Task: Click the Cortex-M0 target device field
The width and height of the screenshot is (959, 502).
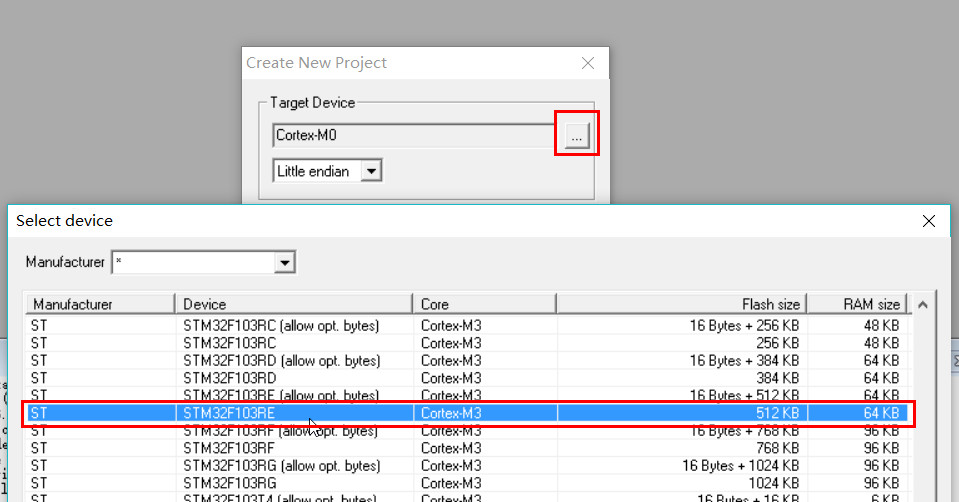Action: point(414,135)
